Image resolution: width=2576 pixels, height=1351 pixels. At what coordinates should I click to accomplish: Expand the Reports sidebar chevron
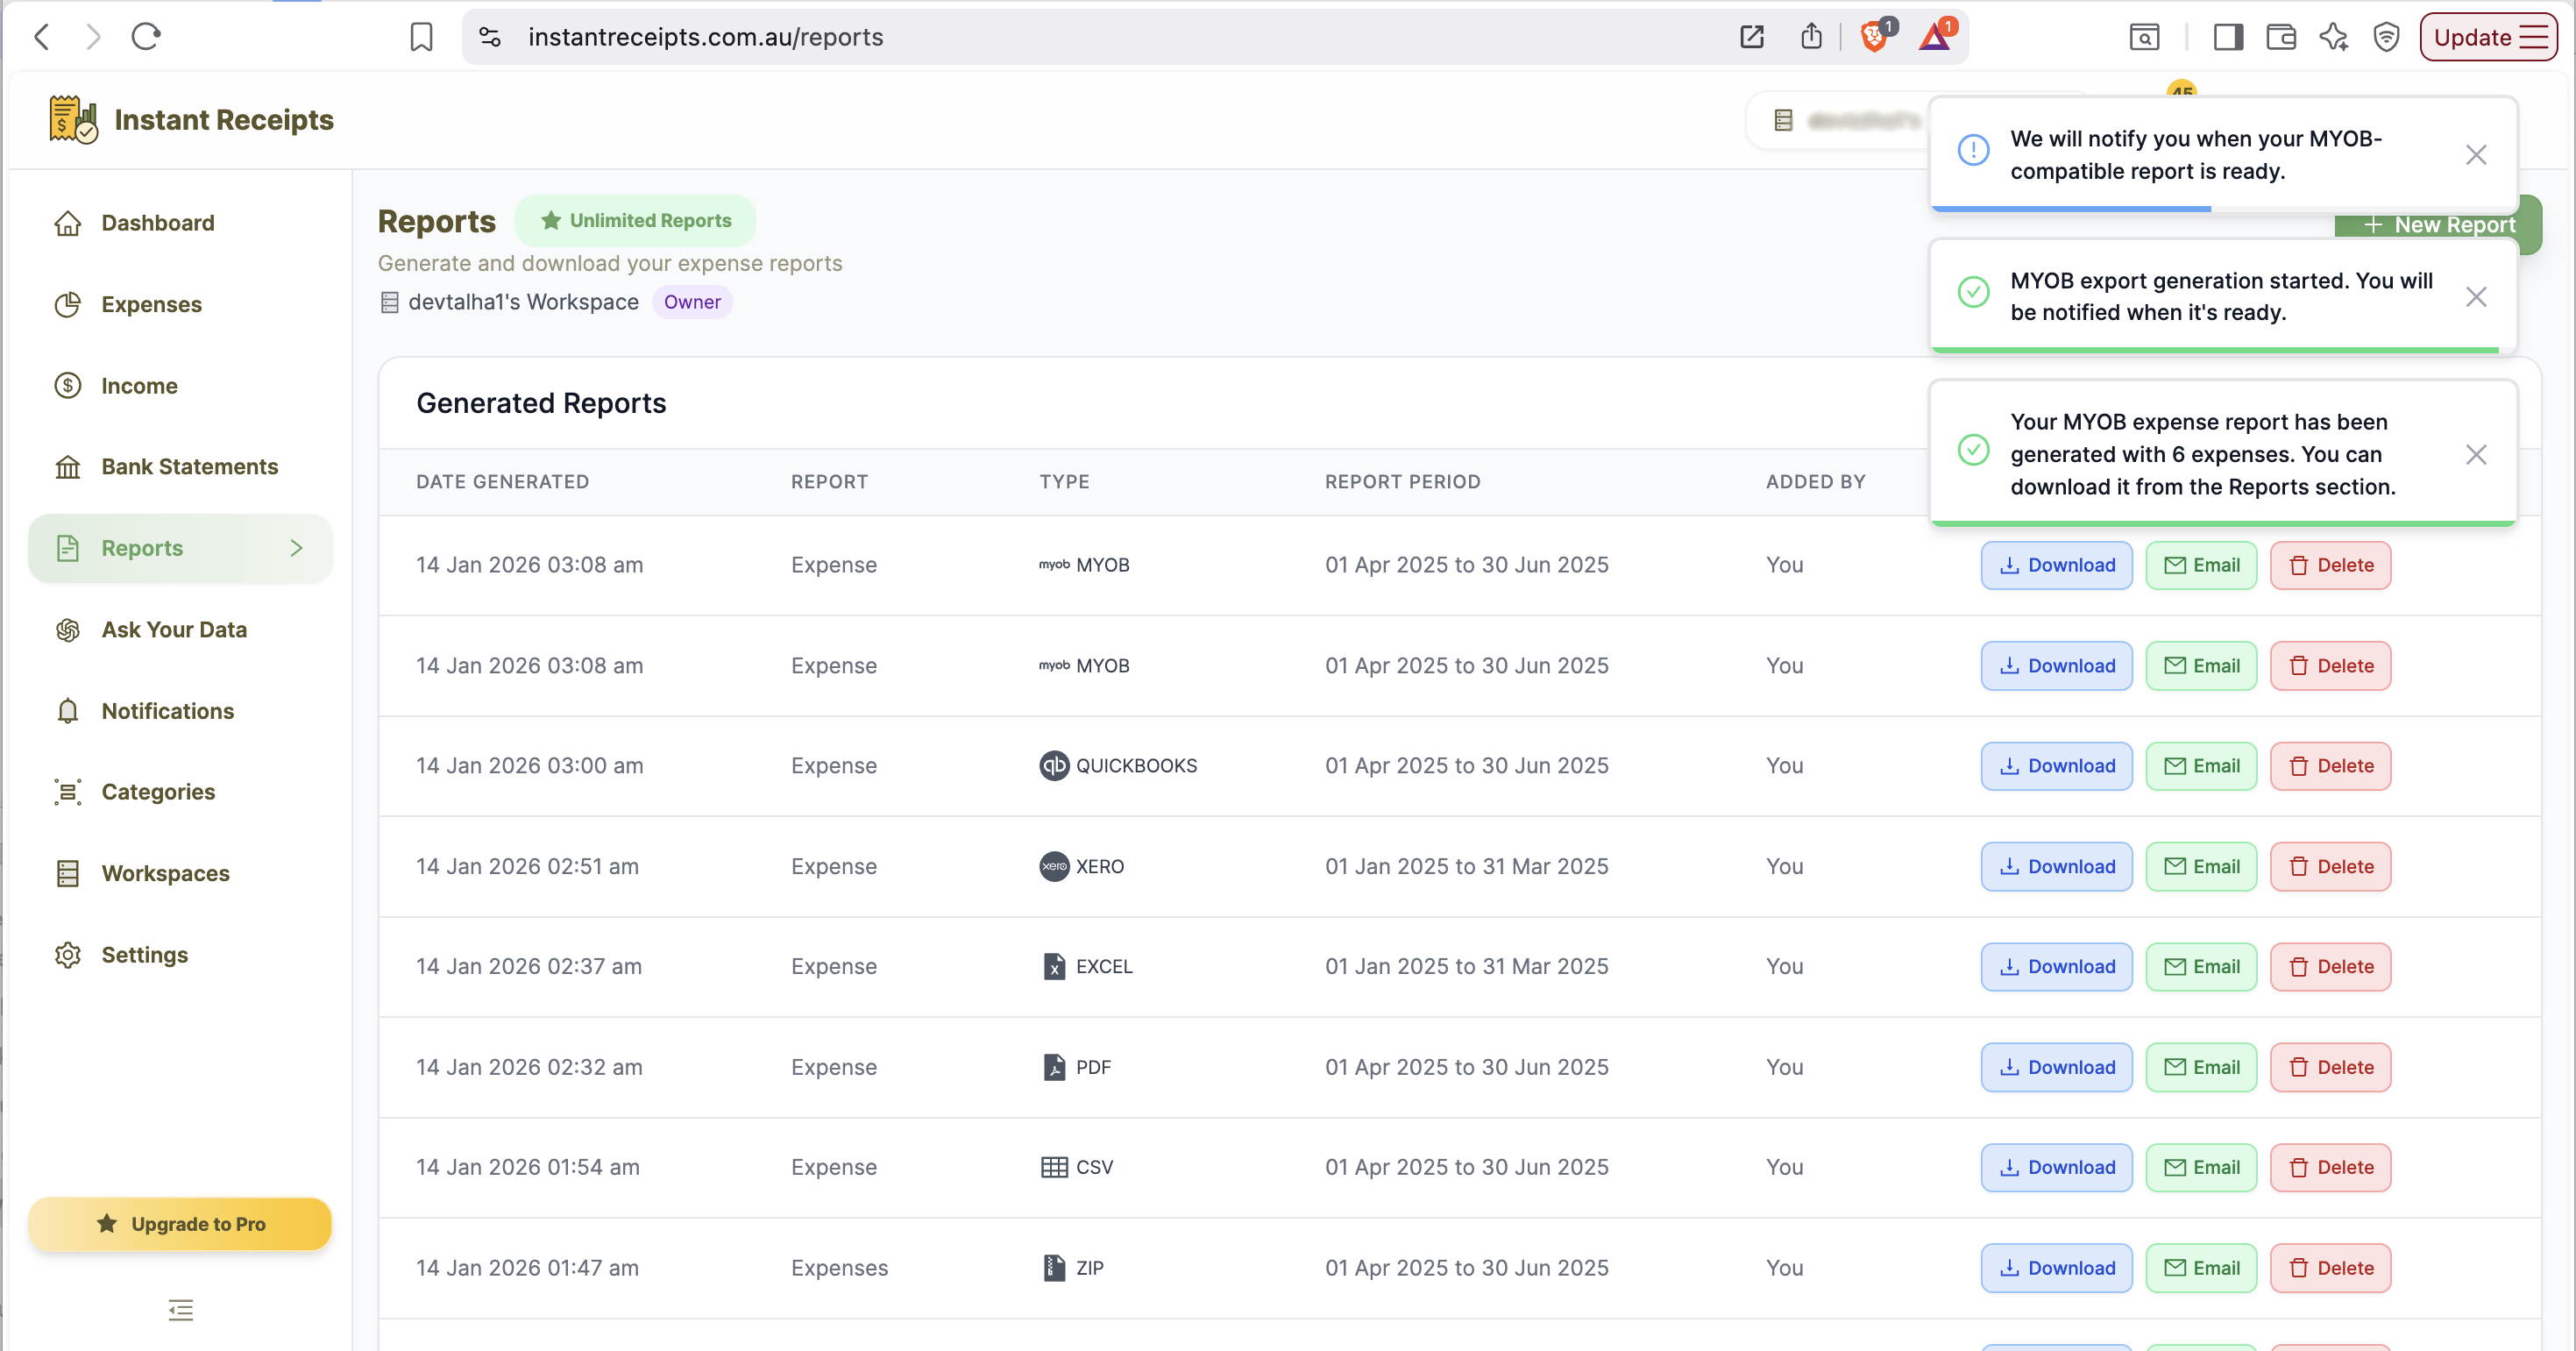(x=296, y=548)
